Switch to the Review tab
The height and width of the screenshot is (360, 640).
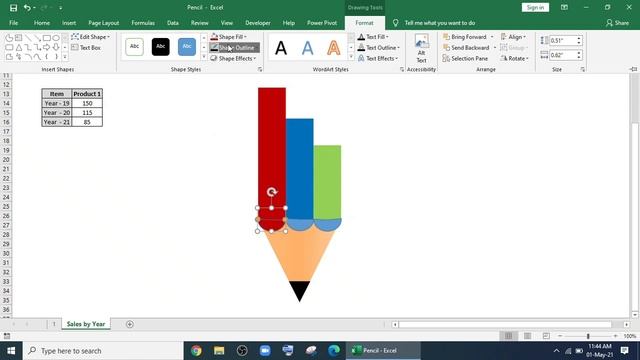(x=200, y=23)
